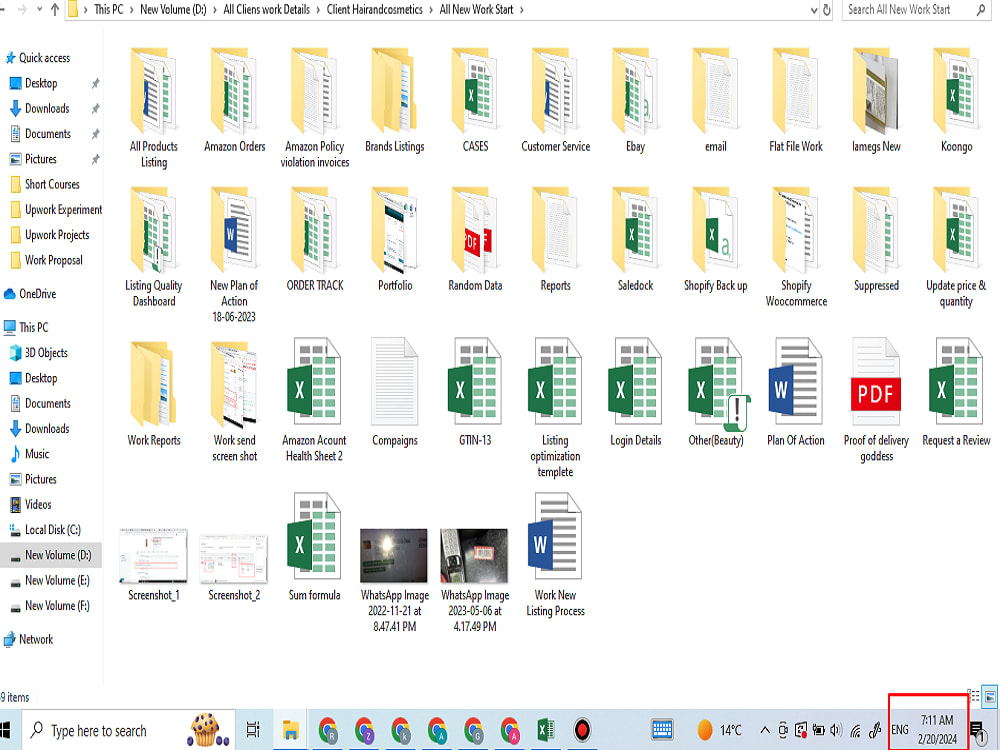Open the Portfolio folder
Screen dimensions: 1000x750
click(395, 241)
